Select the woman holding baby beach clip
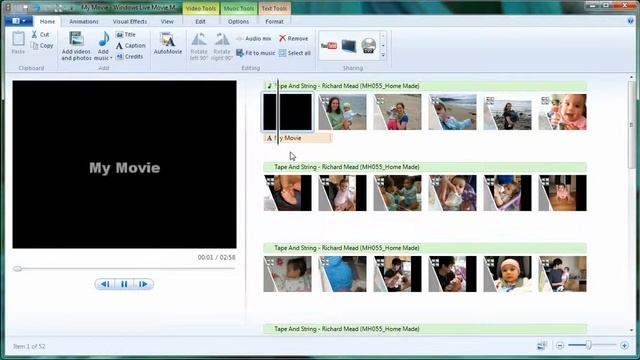This screenshot has height=360, width=640. (x=342, y=112)
